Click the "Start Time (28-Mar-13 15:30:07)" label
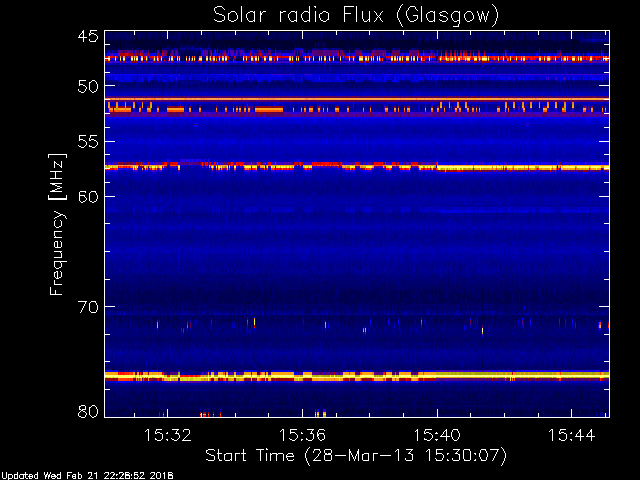This screenshot has height=480, width=640. coord(356,456)
